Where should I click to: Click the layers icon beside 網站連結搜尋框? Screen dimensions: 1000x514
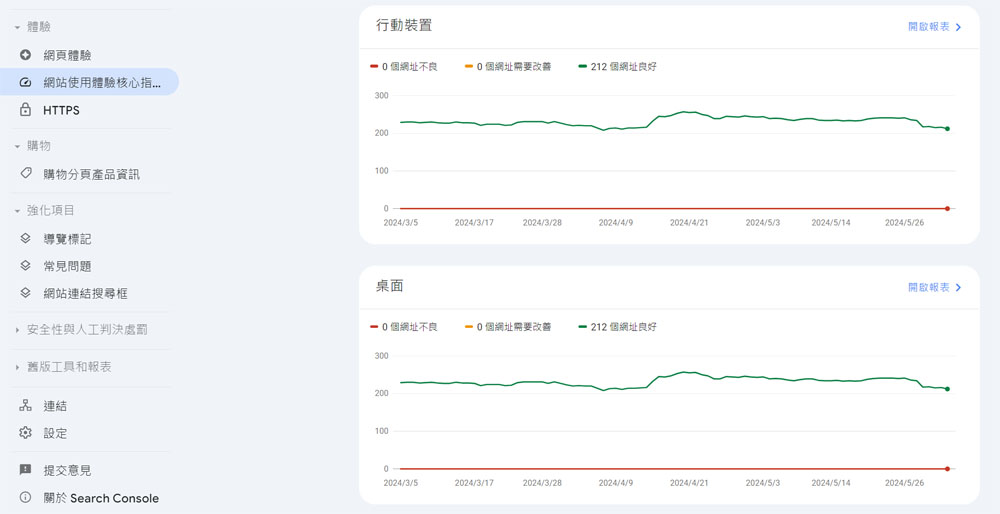(26, 293)
